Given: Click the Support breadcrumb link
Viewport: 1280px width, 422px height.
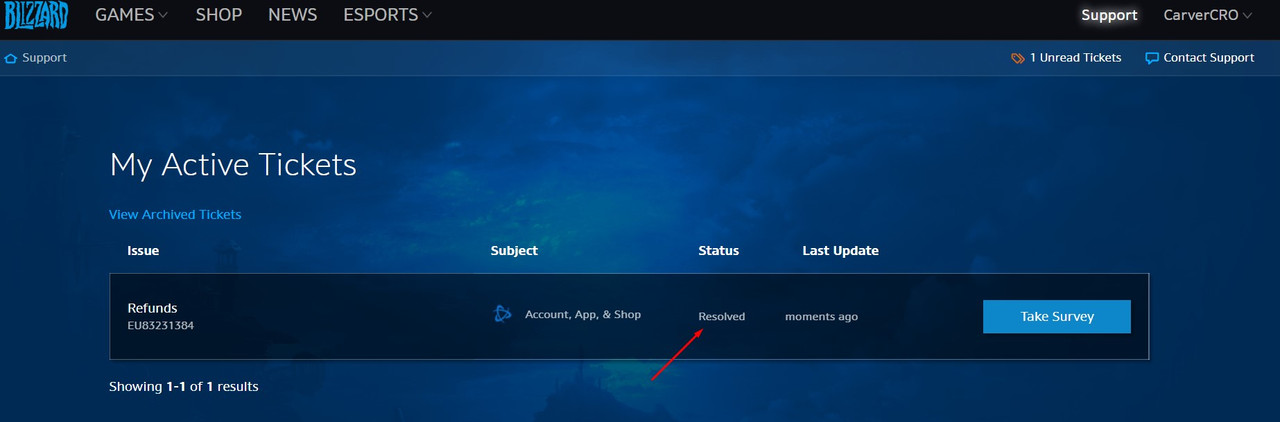Looking at the screenshot, I should coord(44,58).
